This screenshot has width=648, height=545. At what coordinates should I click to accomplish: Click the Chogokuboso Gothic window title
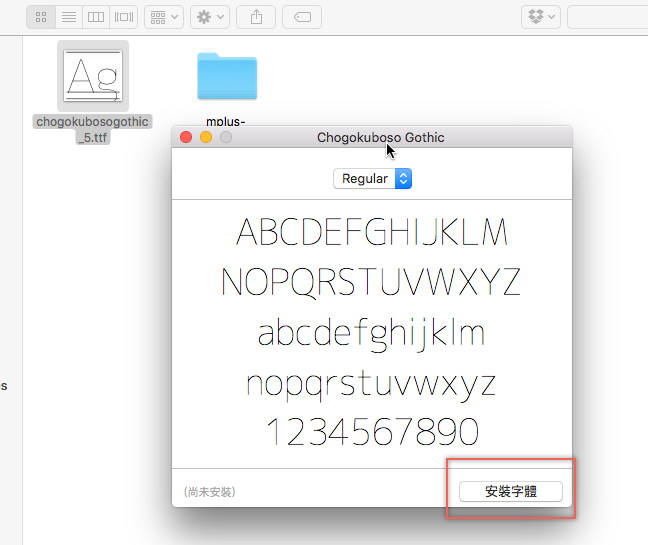point(381,138)
